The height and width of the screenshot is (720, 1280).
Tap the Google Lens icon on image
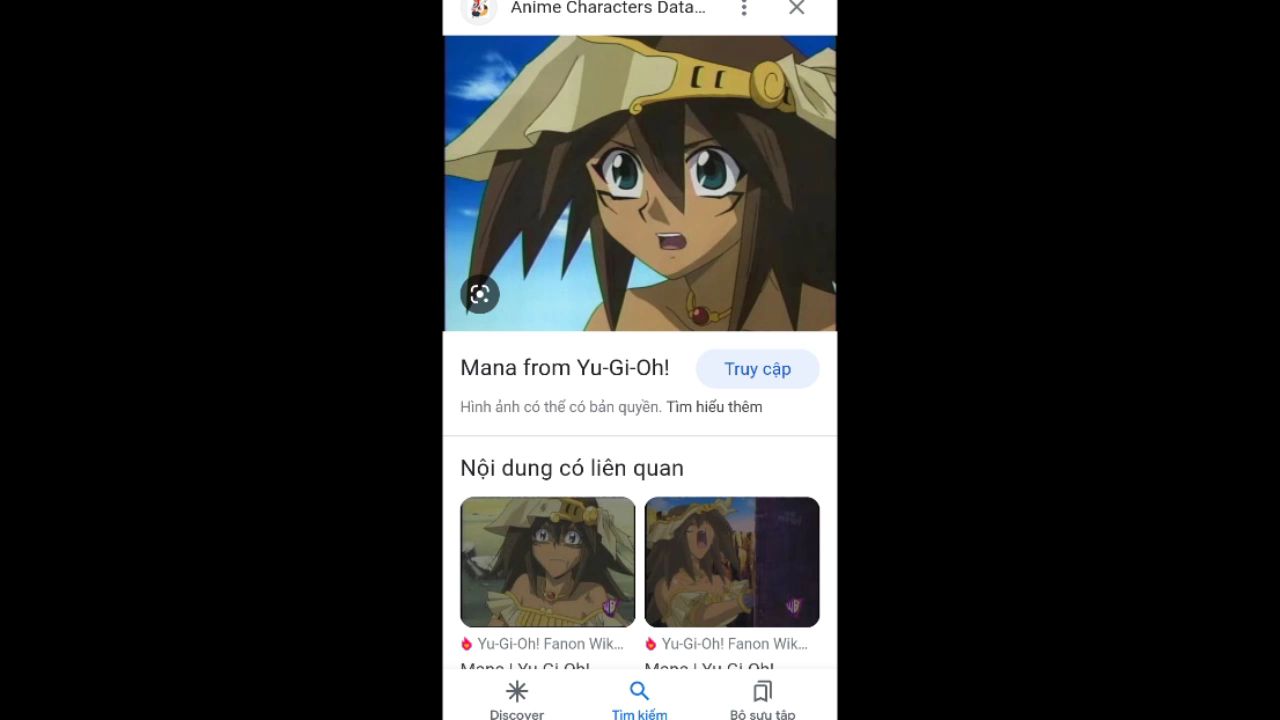pyautogui.click(x=480, y=294)
